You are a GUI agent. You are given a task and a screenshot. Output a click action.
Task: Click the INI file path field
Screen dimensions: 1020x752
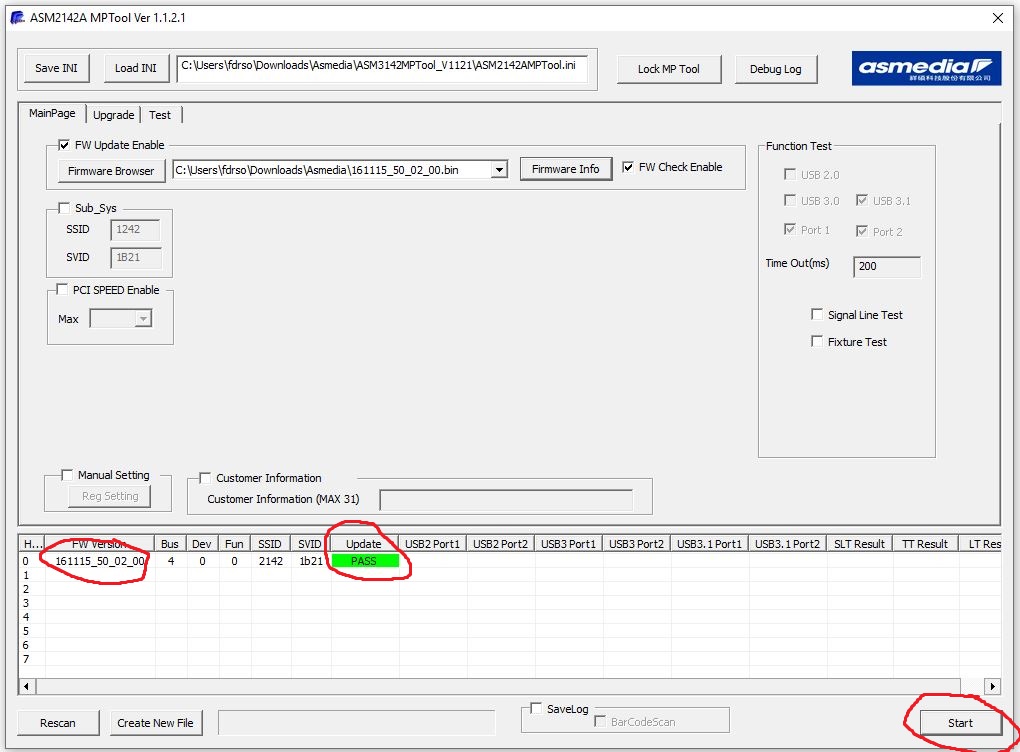pos(382,68)
